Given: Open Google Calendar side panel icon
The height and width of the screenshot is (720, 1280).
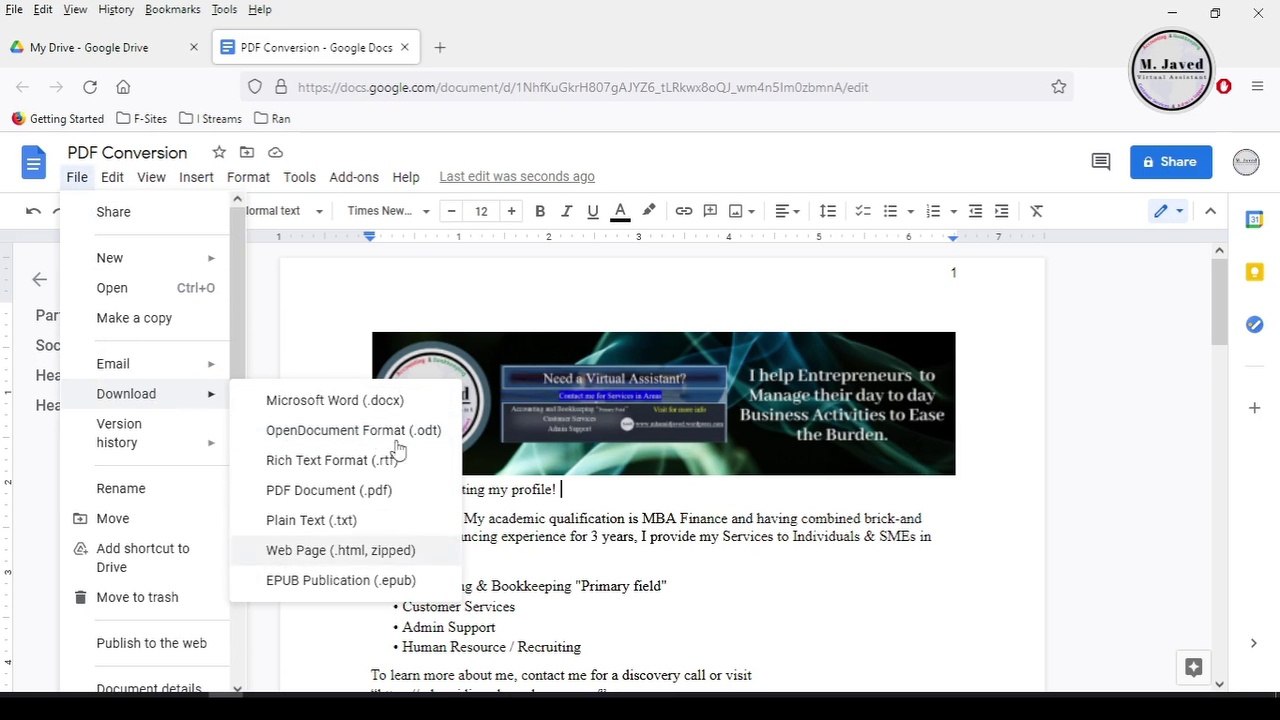Looking at the screenshot, I should [1254, 220].
